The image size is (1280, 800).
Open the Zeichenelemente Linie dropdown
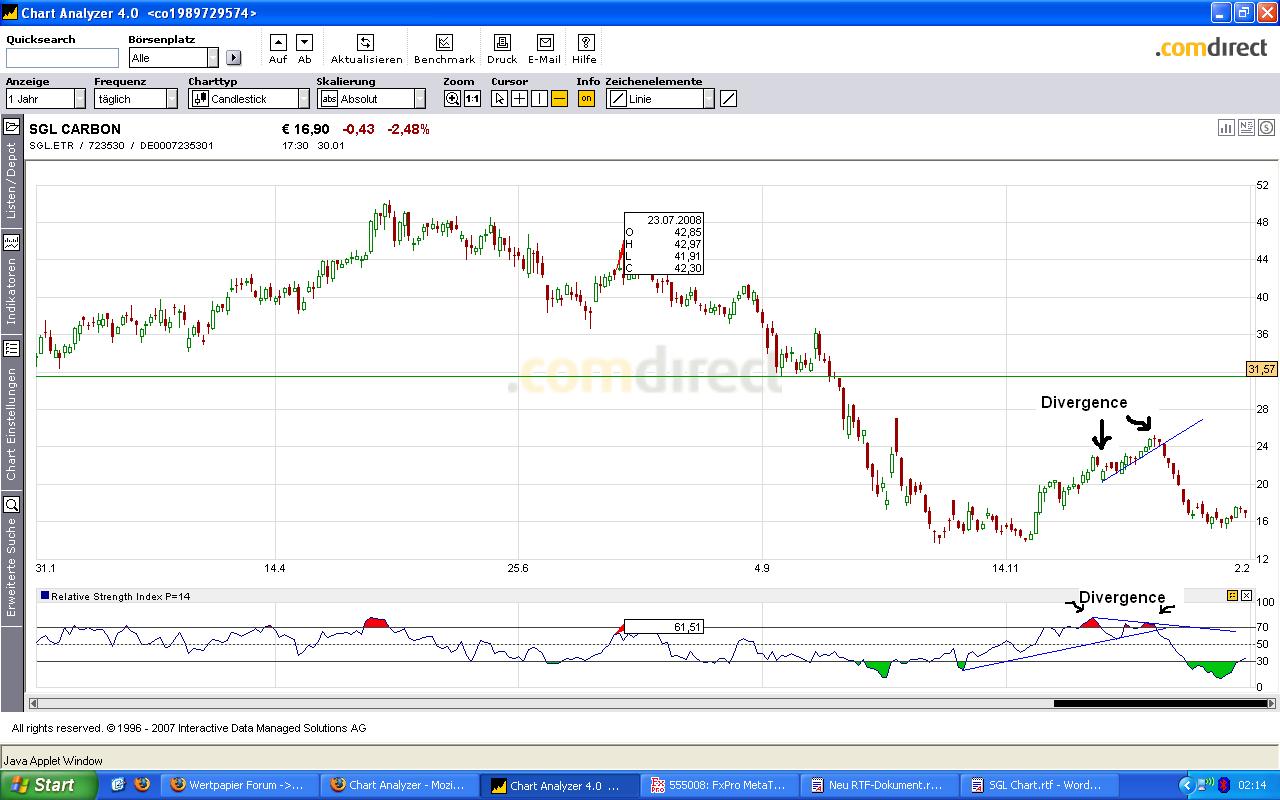[660, 98]
